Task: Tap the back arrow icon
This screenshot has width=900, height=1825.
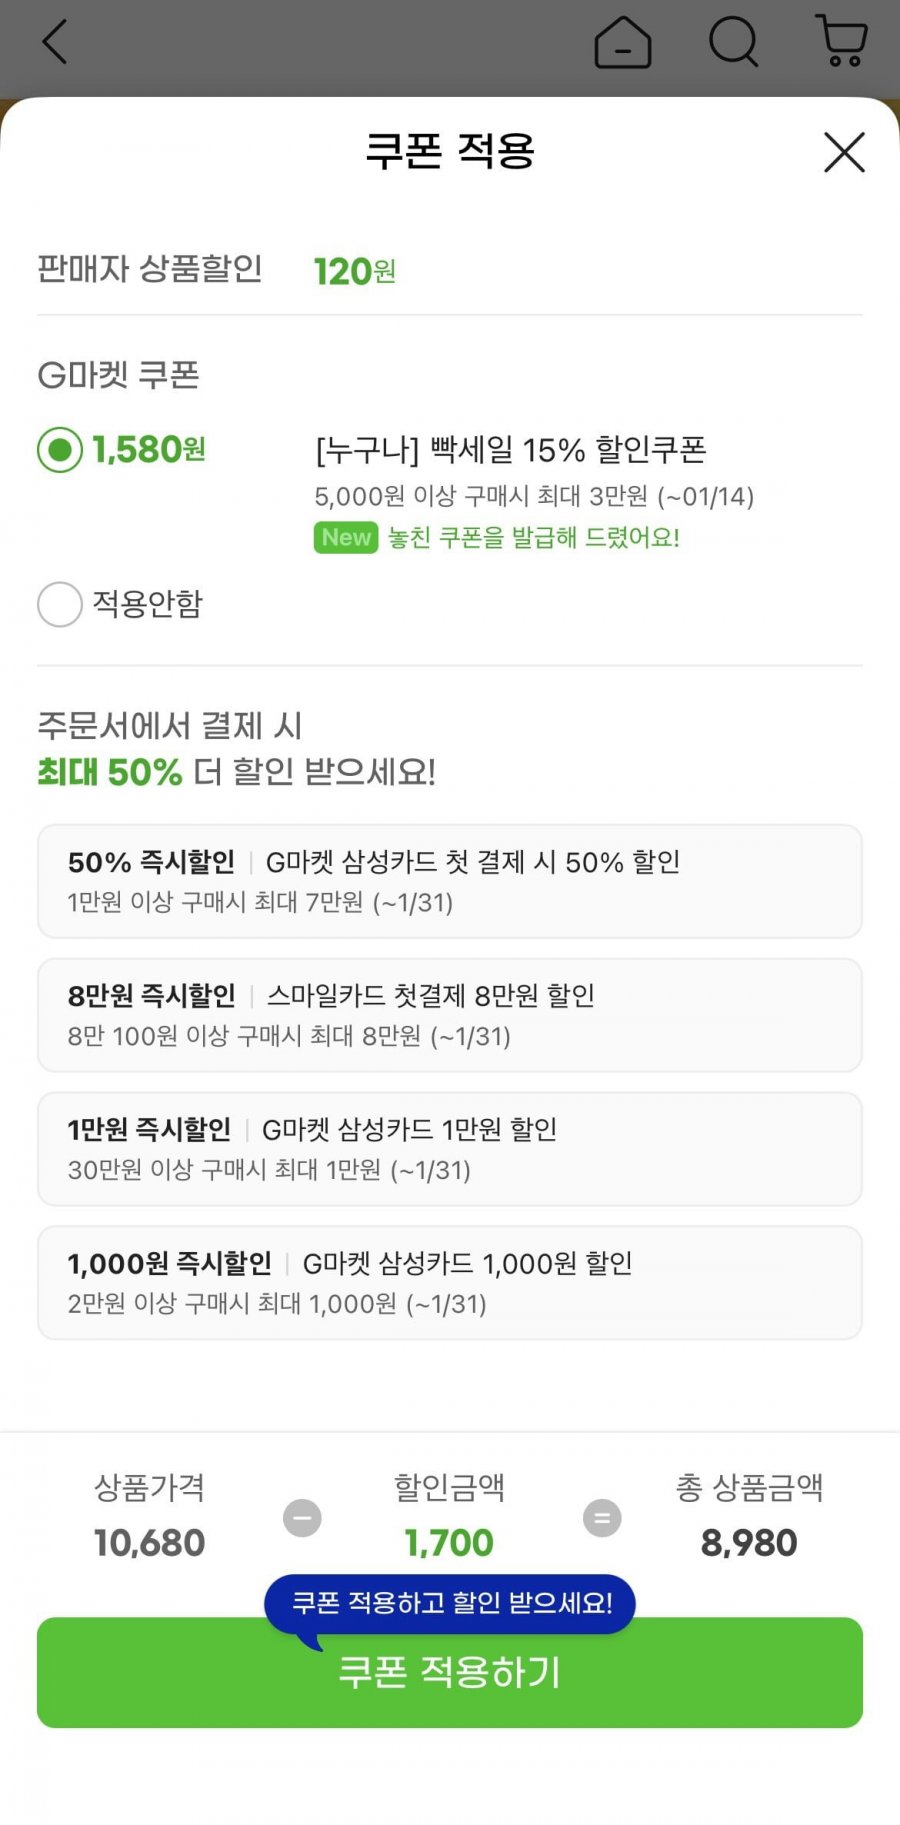Action: (55, 43)
